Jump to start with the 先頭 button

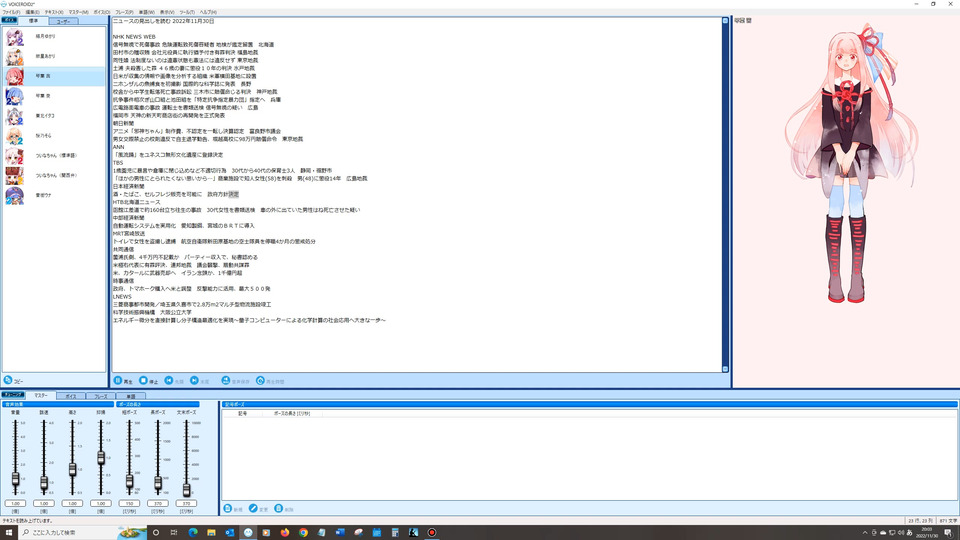tap(174, 381)
